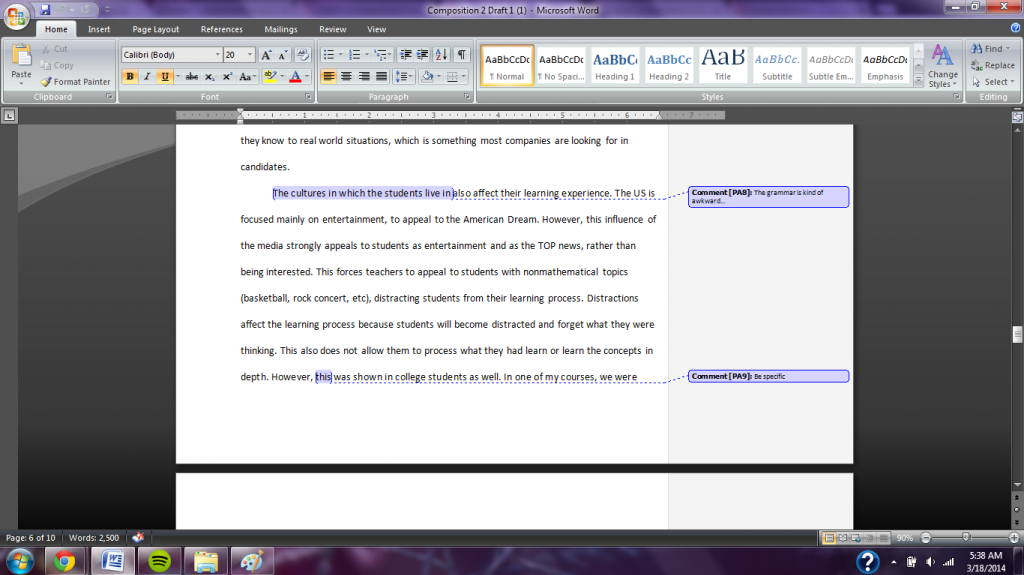
Task: Justify the paragraph text
Action: pyautogui.click(x=381, y=77)
